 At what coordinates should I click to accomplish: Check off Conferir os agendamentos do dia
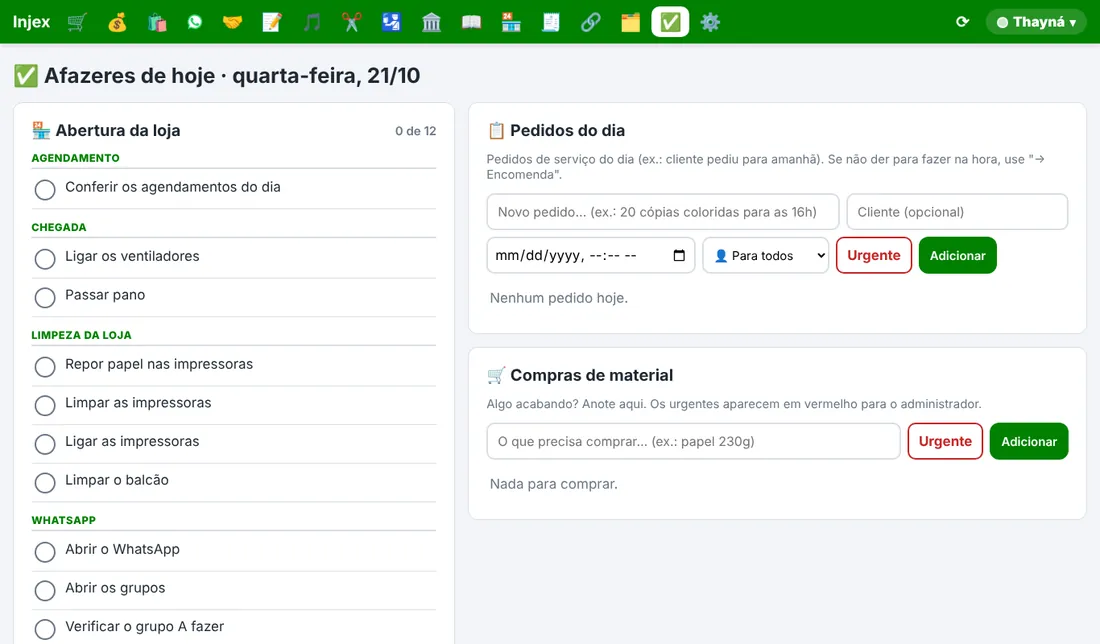pyautogui.click(x=45, y=189)
